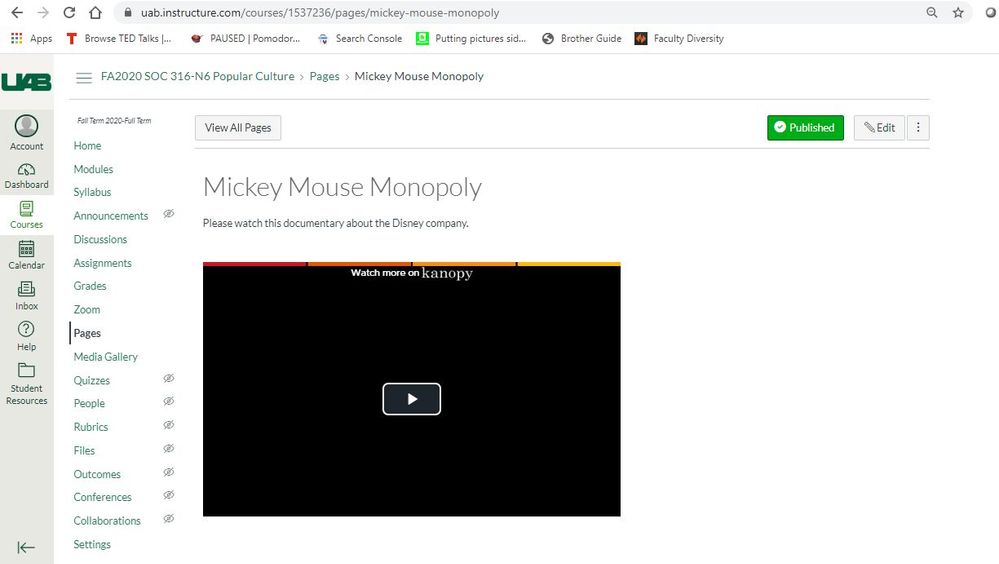
Task: Toggle the green Published button
Action: click(x=805, y=128)
